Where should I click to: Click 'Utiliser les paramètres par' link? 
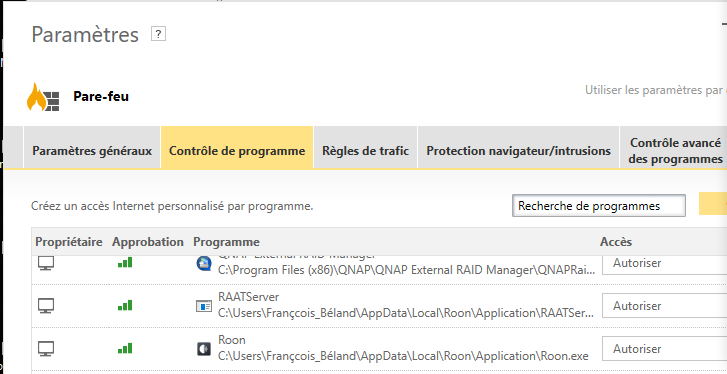tap(656, 90)
